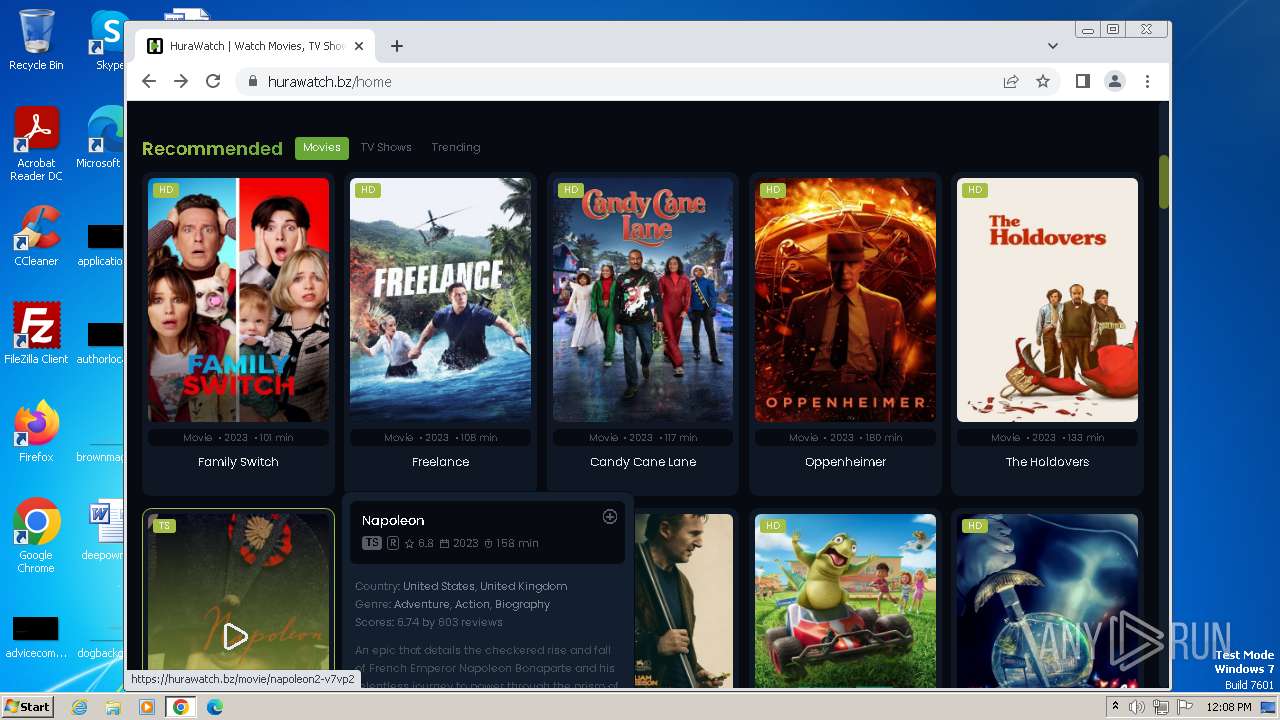Select the Movies filter tab
Viewport: 1280px width, 720px height.
[322, 148]
